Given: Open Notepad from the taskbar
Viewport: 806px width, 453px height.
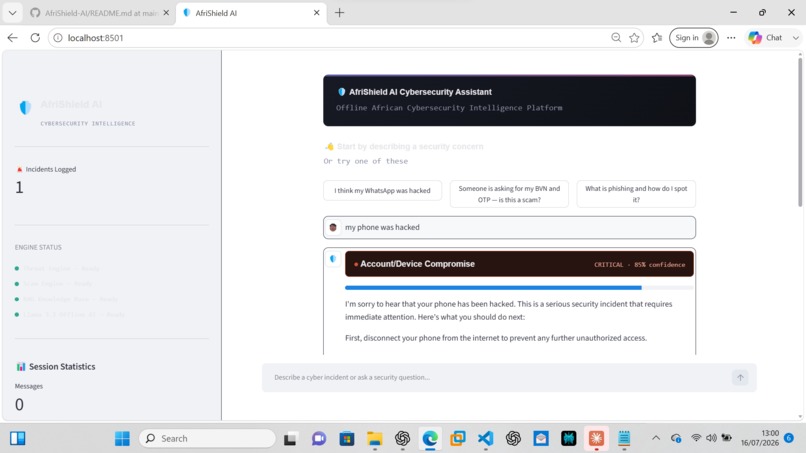Looking at the screenshot, I should (624, 439).
